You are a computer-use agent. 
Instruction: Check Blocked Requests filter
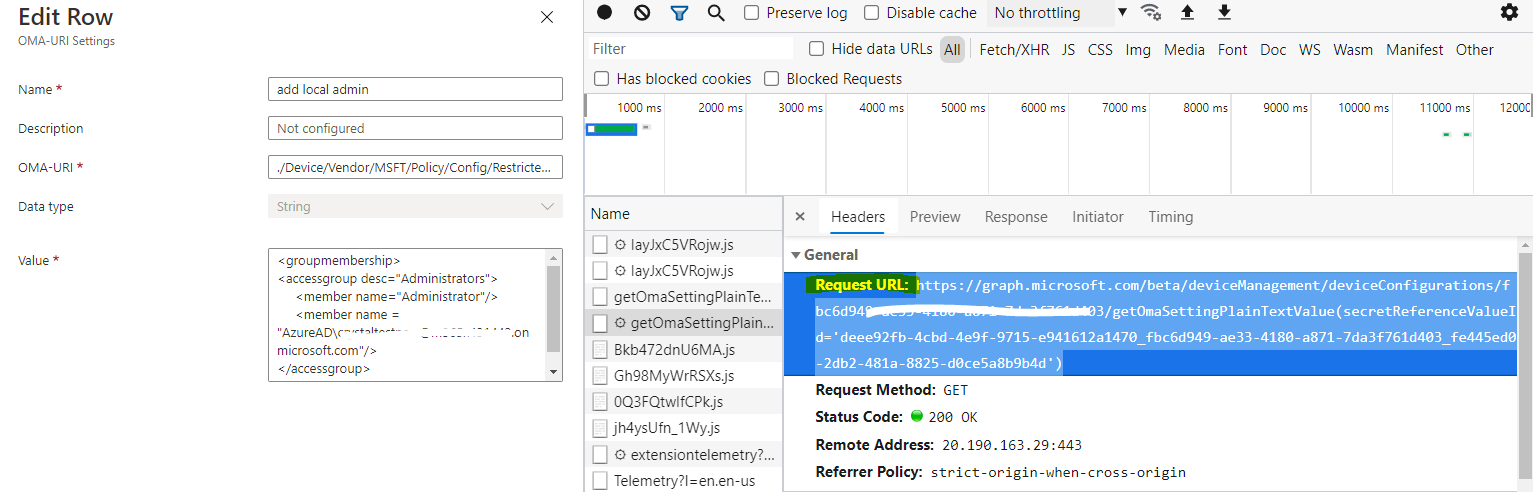[771, 78]
